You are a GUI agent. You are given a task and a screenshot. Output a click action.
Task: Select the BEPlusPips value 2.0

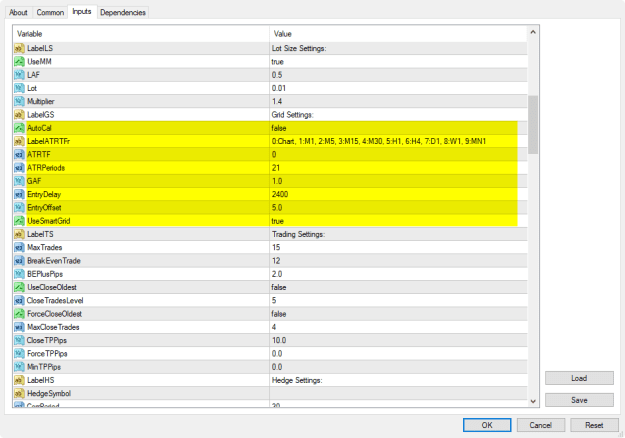coord(277,274)
